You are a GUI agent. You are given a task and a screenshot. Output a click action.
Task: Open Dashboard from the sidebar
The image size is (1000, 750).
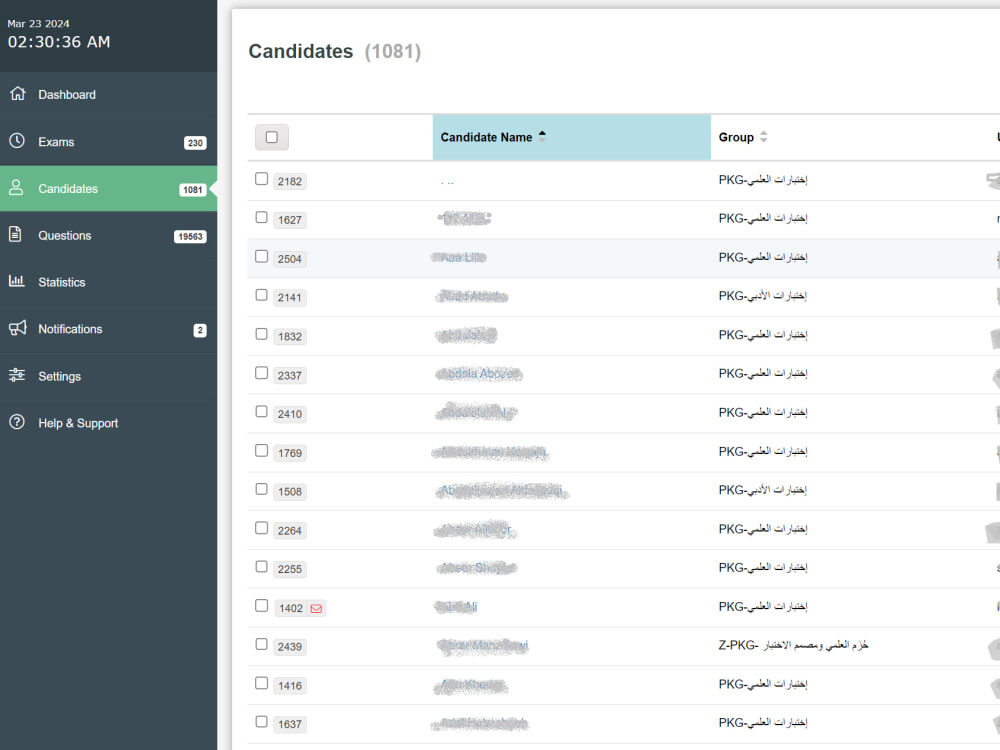108,94
